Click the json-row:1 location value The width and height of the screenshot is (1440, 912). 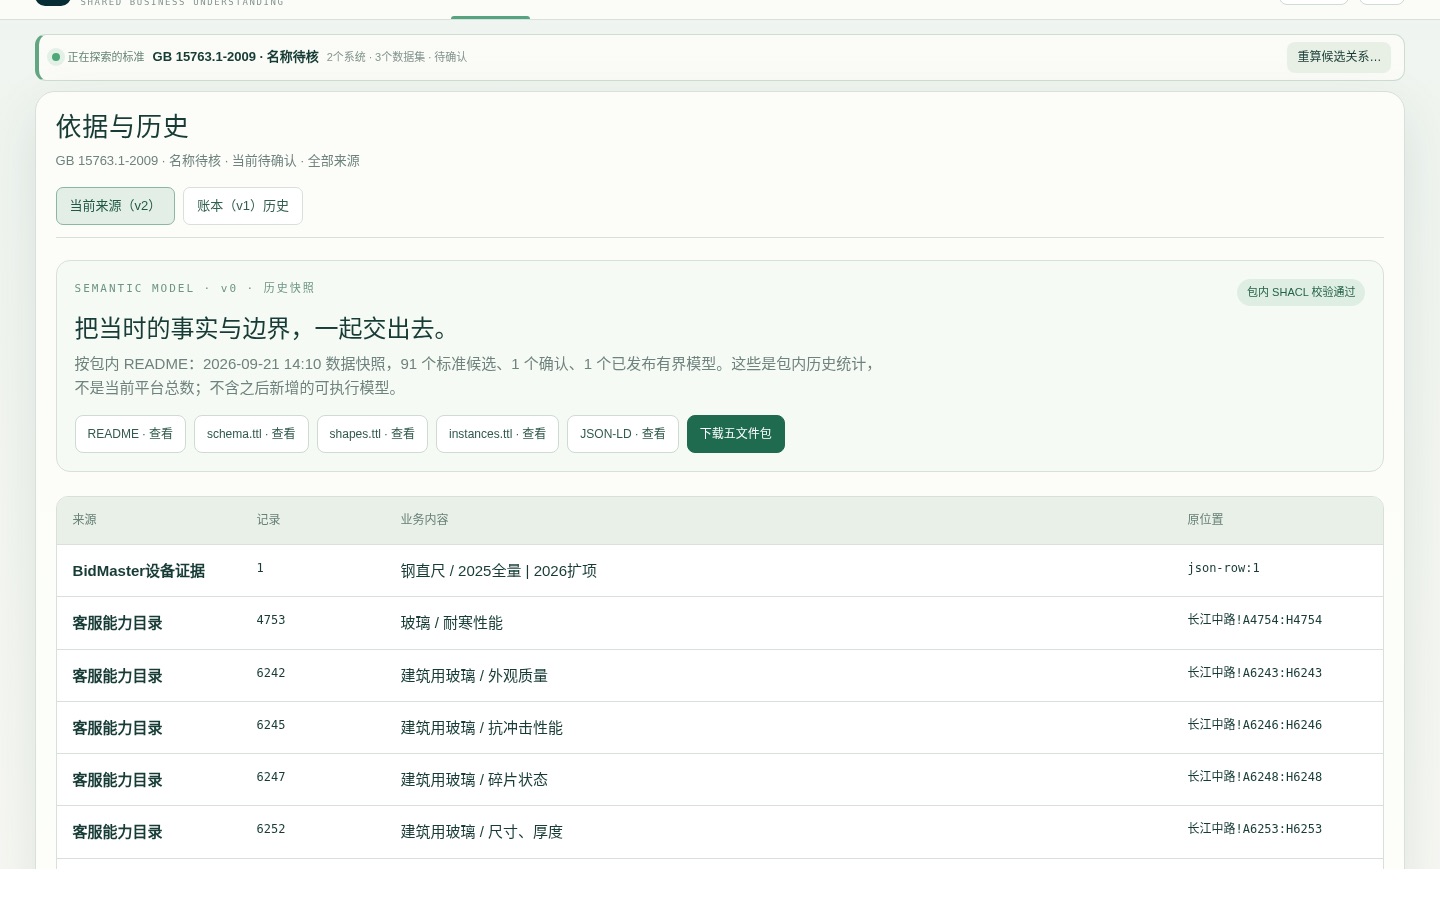pos(1224,568)
